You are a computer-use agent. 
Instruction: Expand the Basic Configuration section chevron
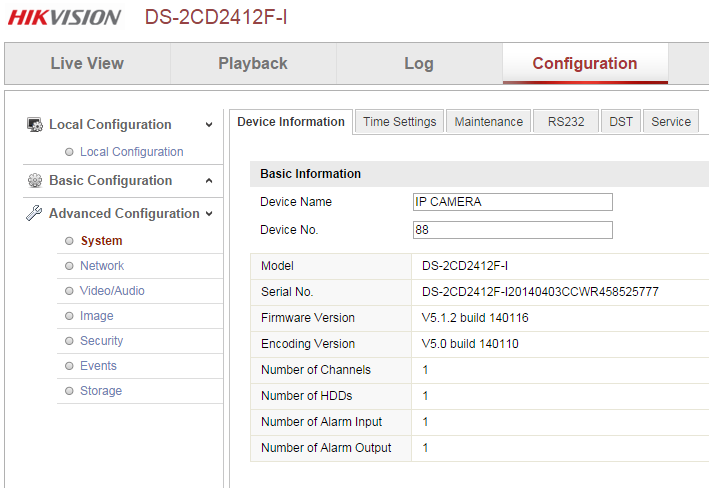(209, 181)
